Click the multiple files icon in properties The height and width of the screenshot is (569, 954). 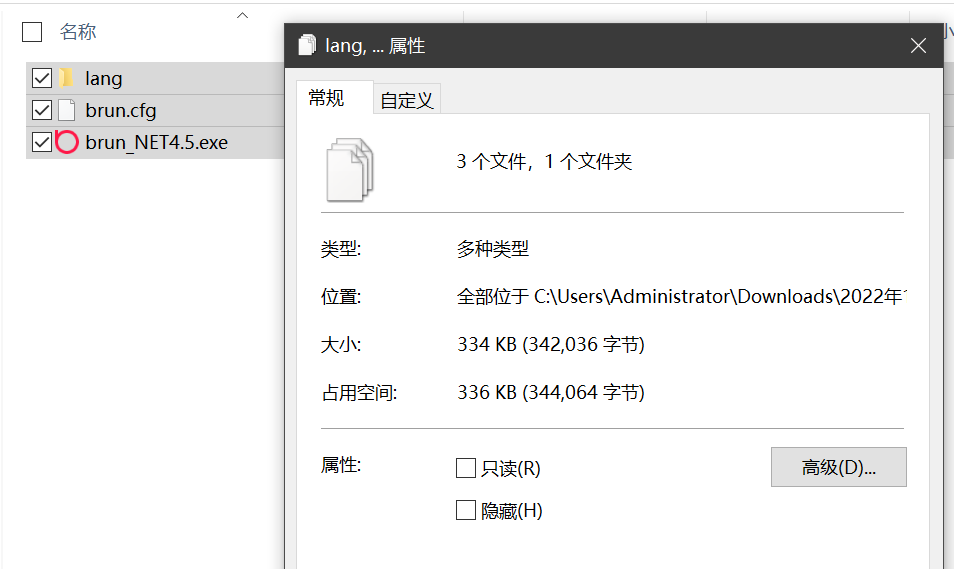click(350, 169)
